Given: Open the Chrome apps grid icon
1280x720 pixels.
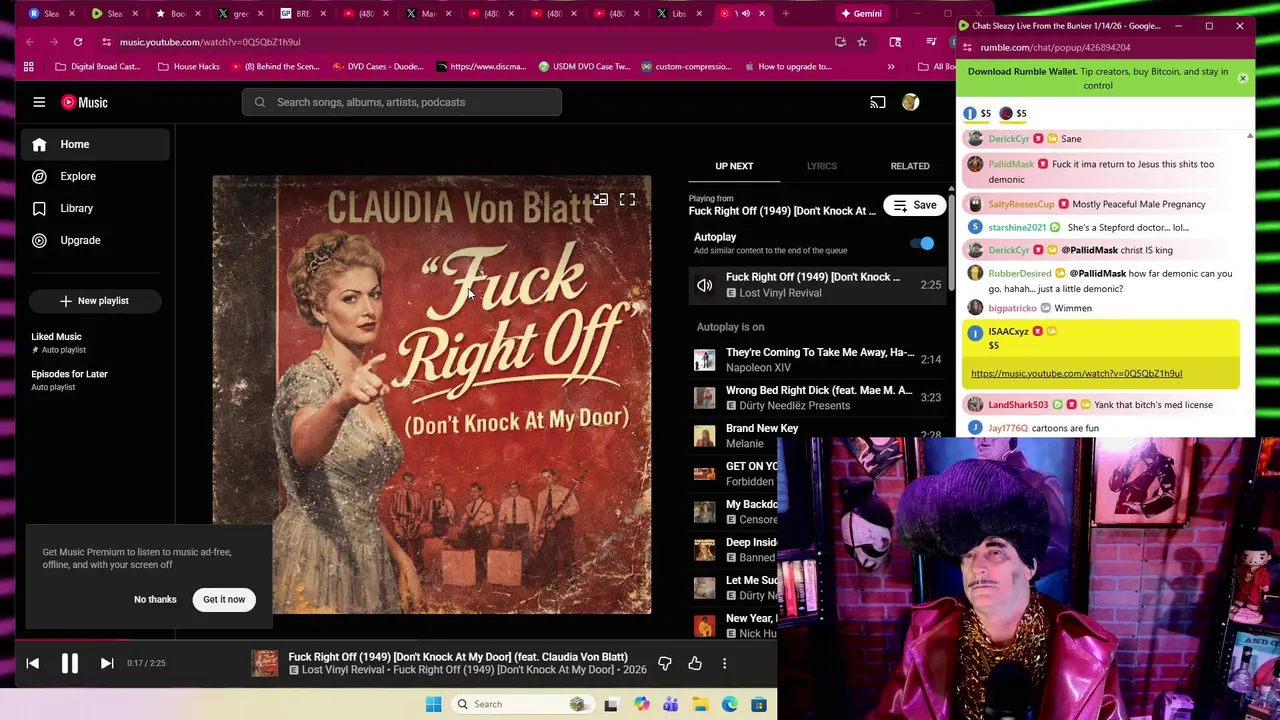Looking at the screenshot, I should pyautogui.click(x=29, y=67).
